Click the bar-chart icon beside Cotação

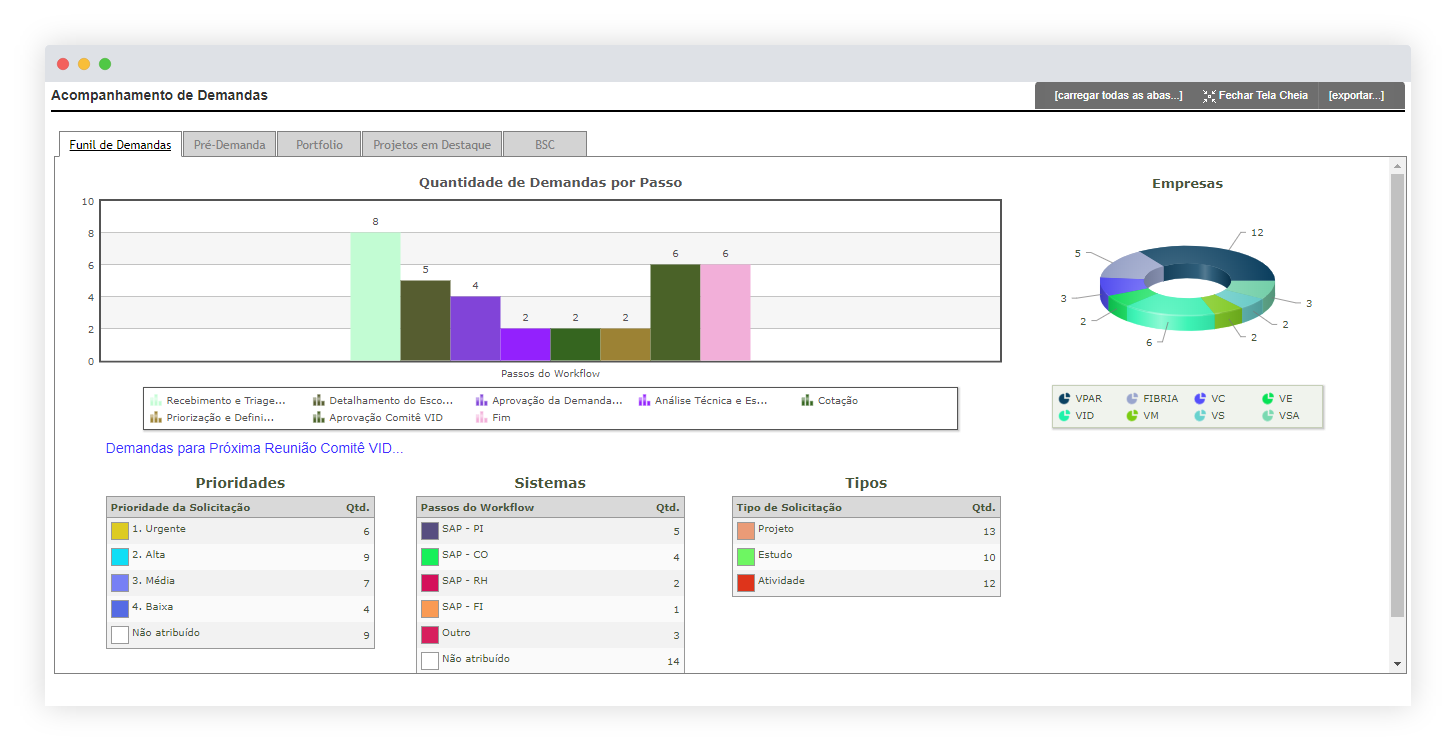click(x=807, y=400)
